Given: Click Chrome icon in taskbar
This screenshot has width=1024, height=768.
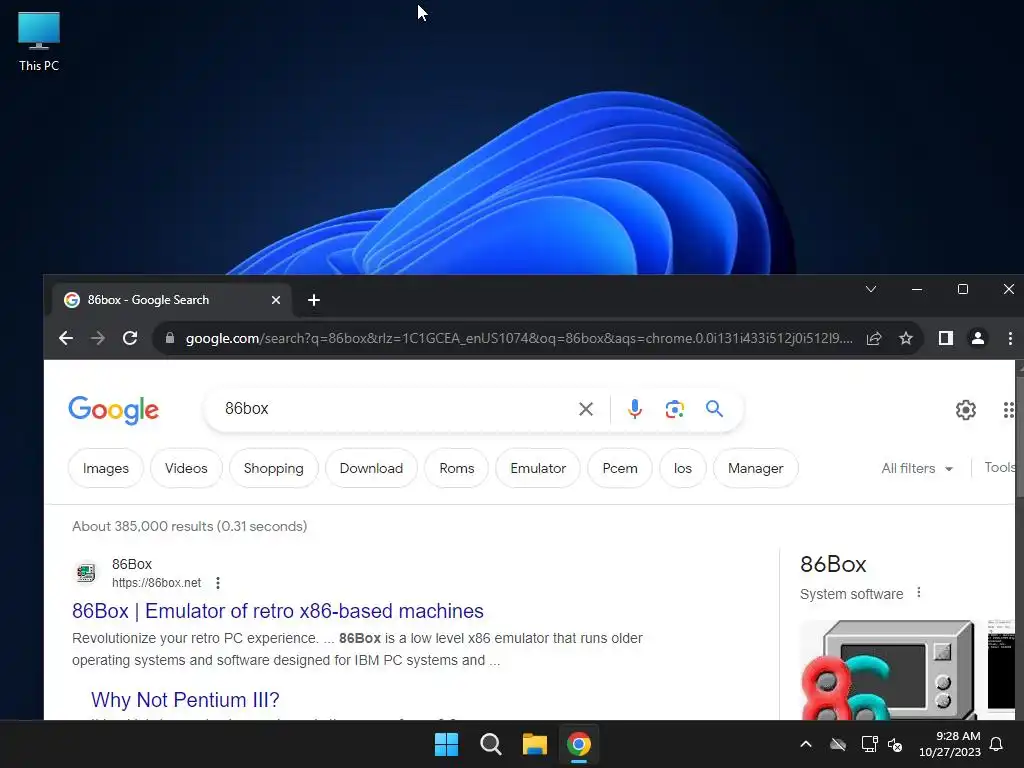Looking at the screenshot, I should pos(579,744).
